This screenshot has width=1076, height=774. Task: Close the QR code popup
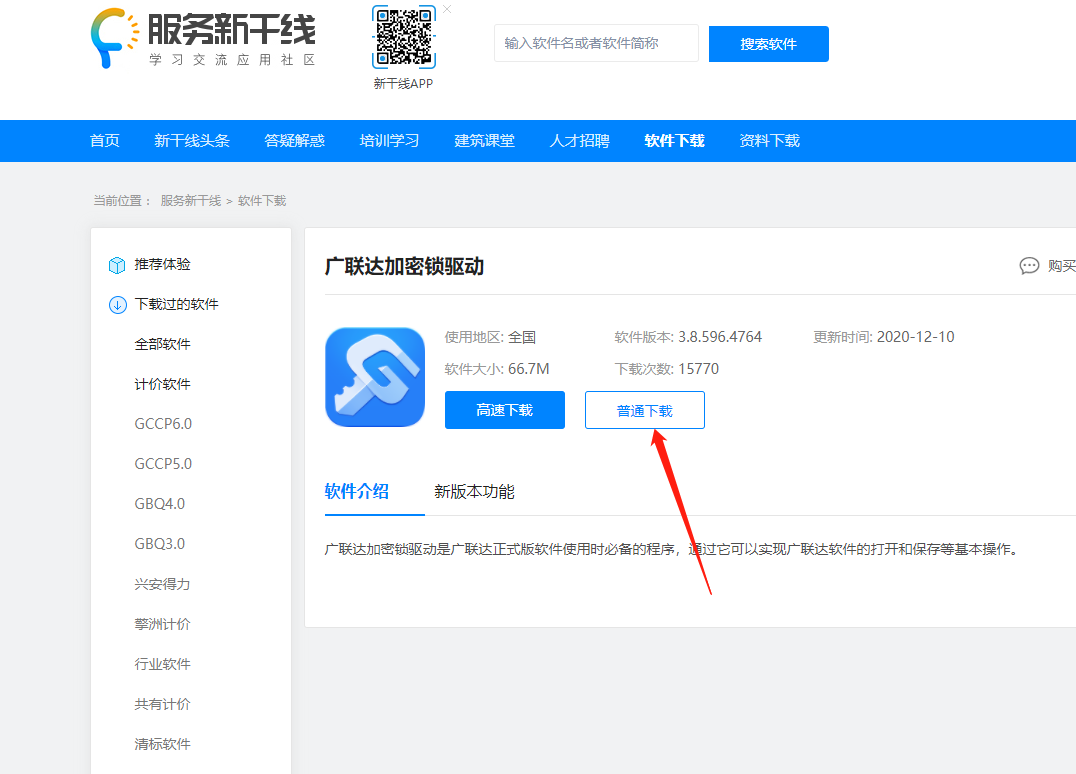(447, 9)
